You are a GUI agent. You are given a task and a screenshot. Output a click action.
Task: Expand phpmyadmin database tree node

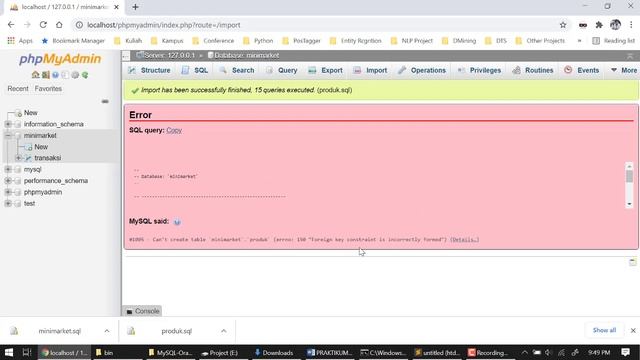tap(8, 192)
